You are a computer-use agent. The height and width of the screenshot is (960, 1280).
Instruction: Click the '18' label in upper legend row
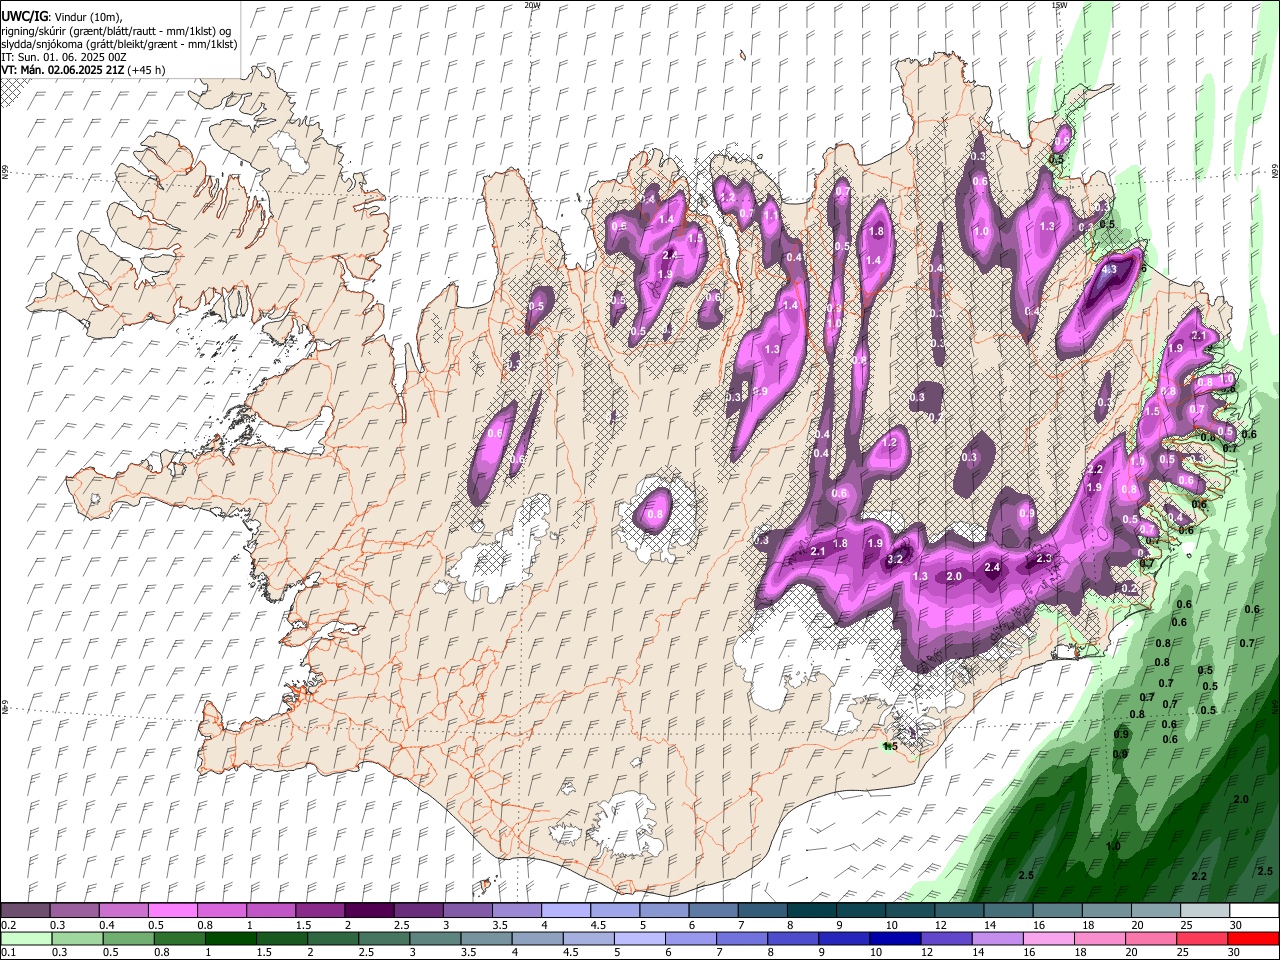click(x=1088, y=925)
